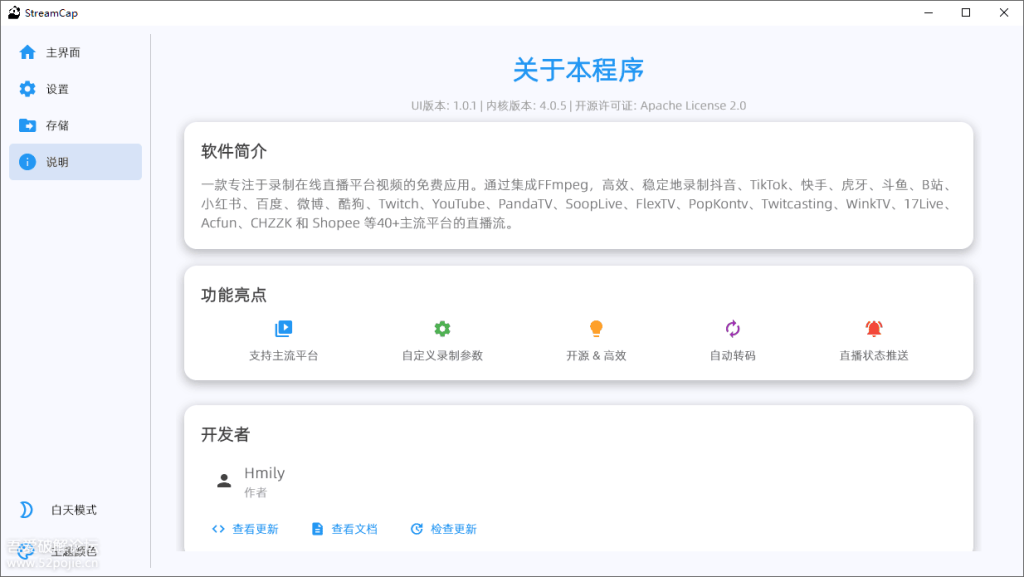Click the refresh icon beside 检查更新
This screenshot has height=577, width=1024.
[x=417, y=529]
